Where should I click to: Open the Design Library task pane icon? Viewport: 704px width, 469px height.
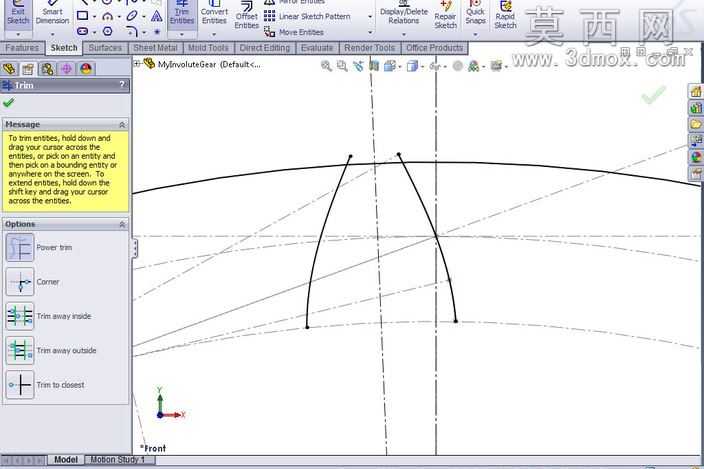point(696,108)
